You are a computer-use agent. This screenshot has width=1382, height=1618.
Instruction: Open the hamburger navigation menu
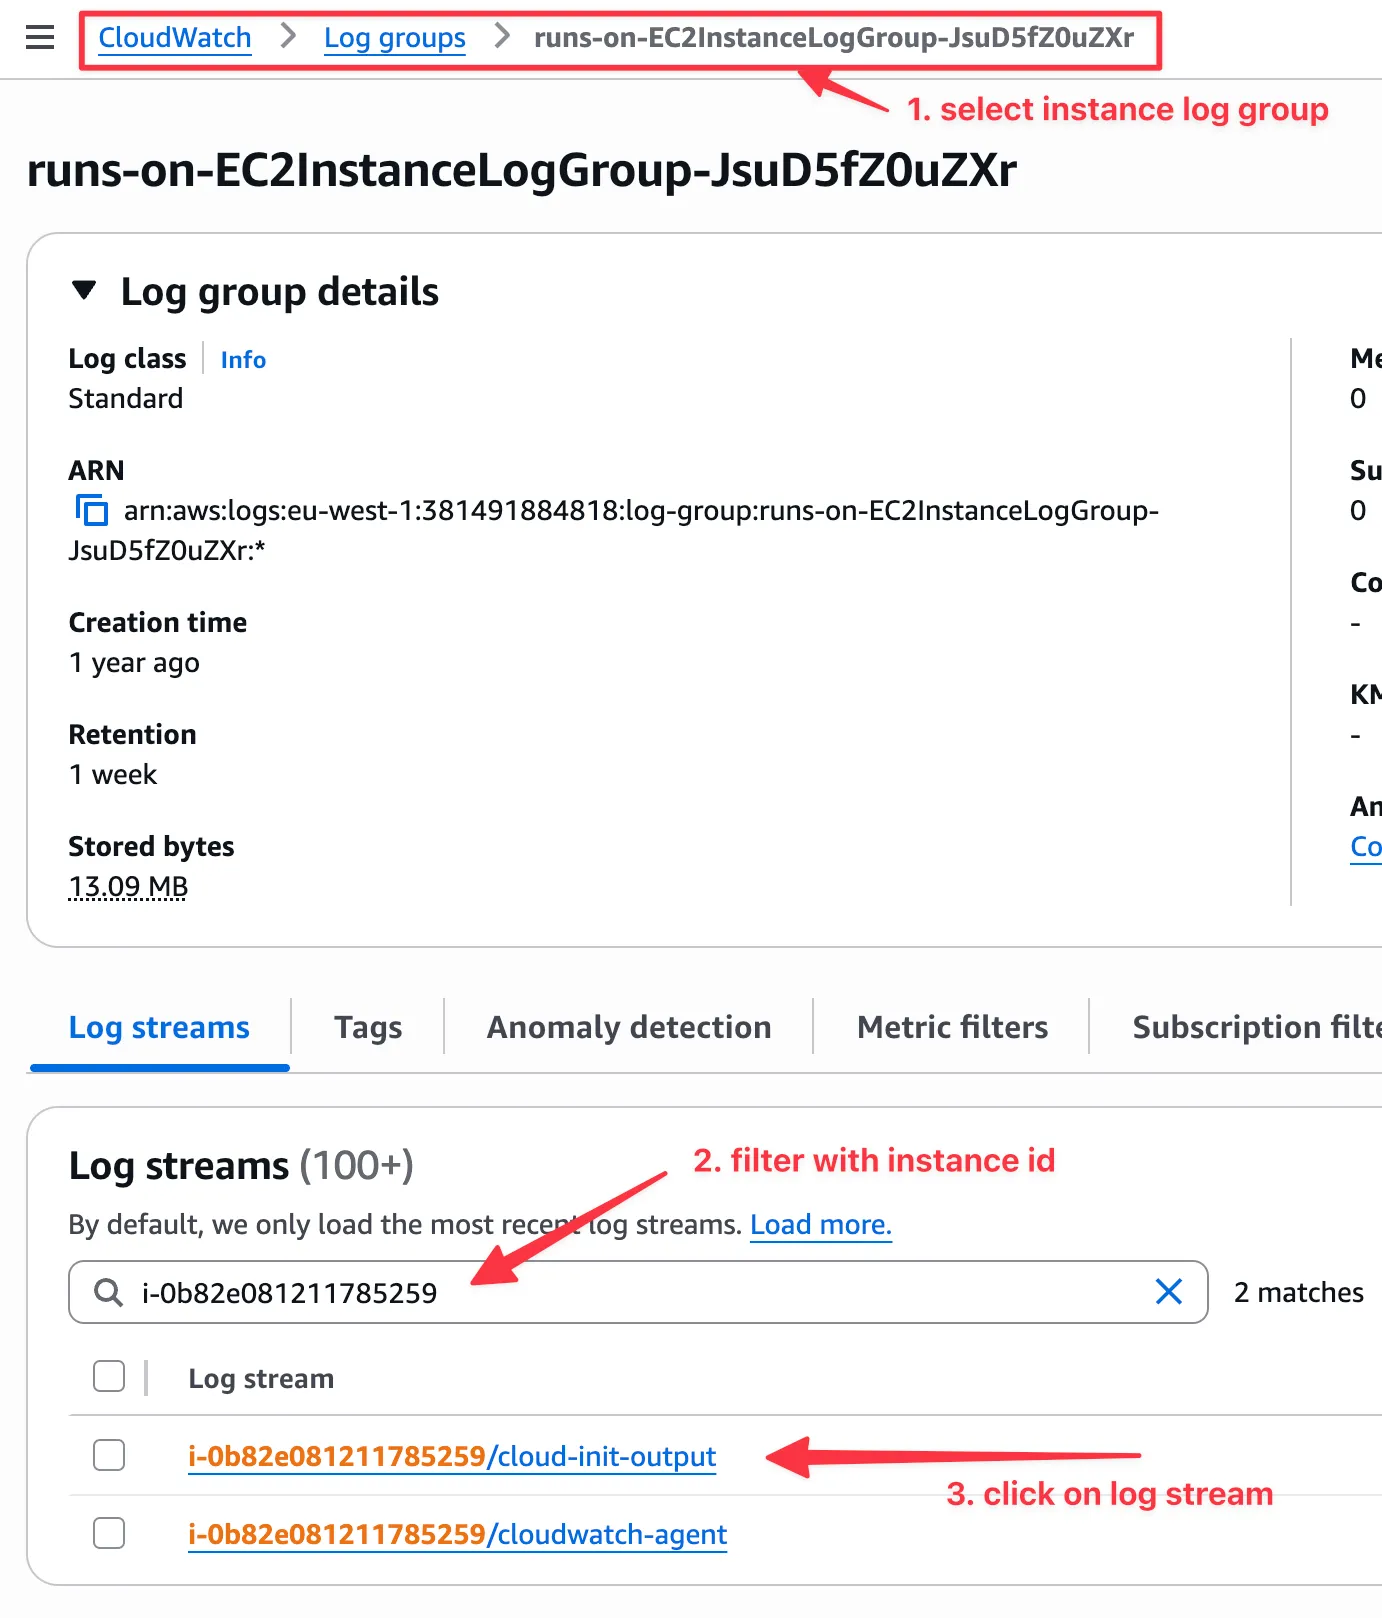click(40, 38)
